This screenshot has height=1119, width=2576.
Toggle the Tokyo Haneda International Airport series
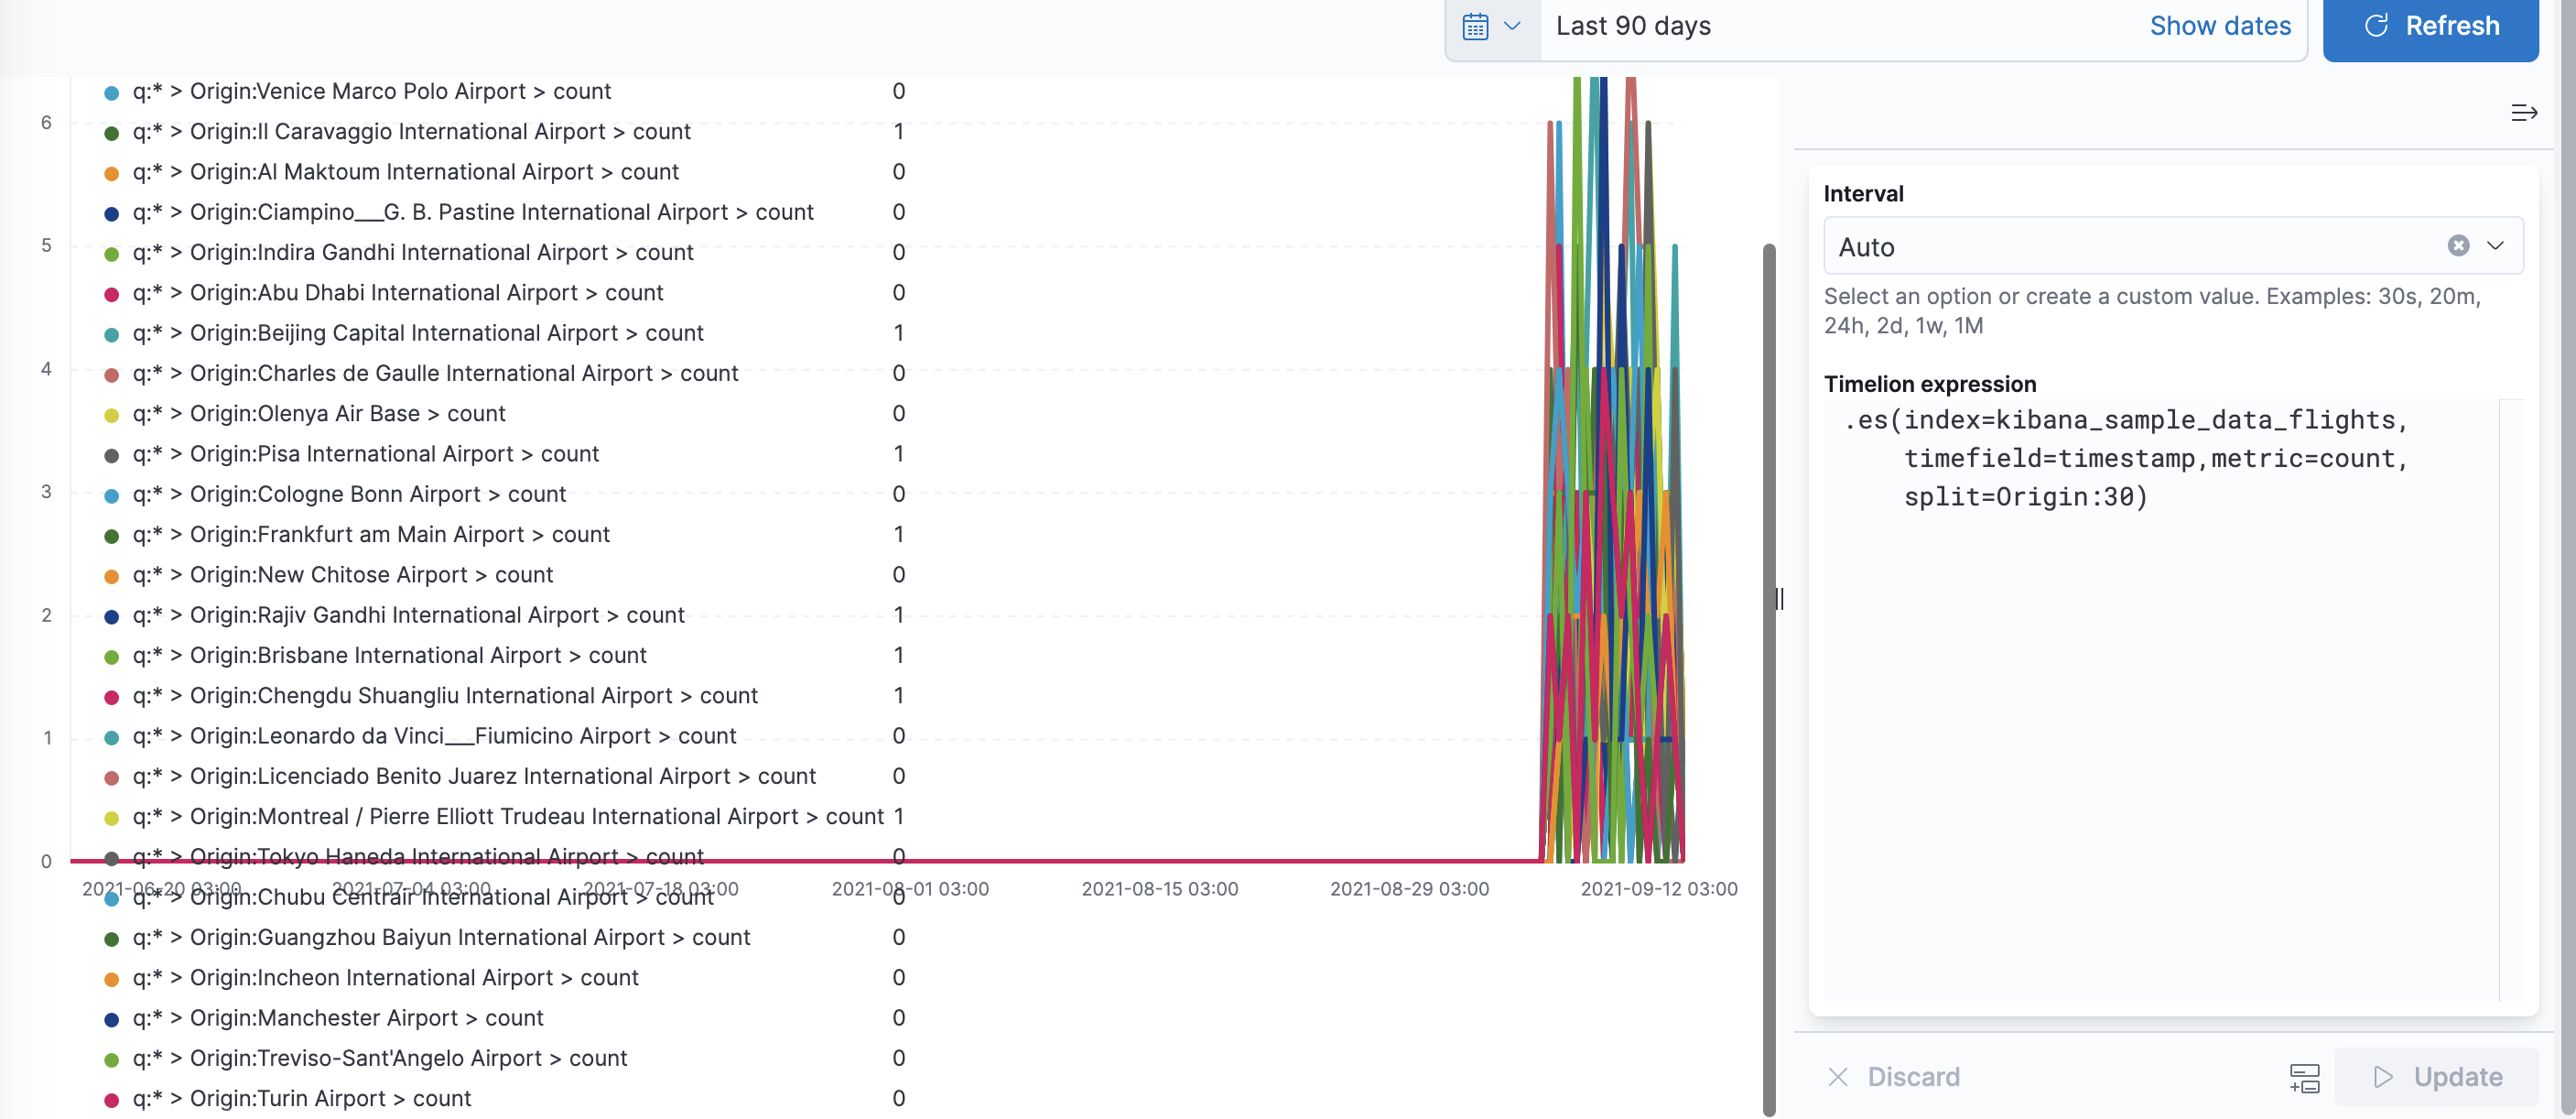418,857
